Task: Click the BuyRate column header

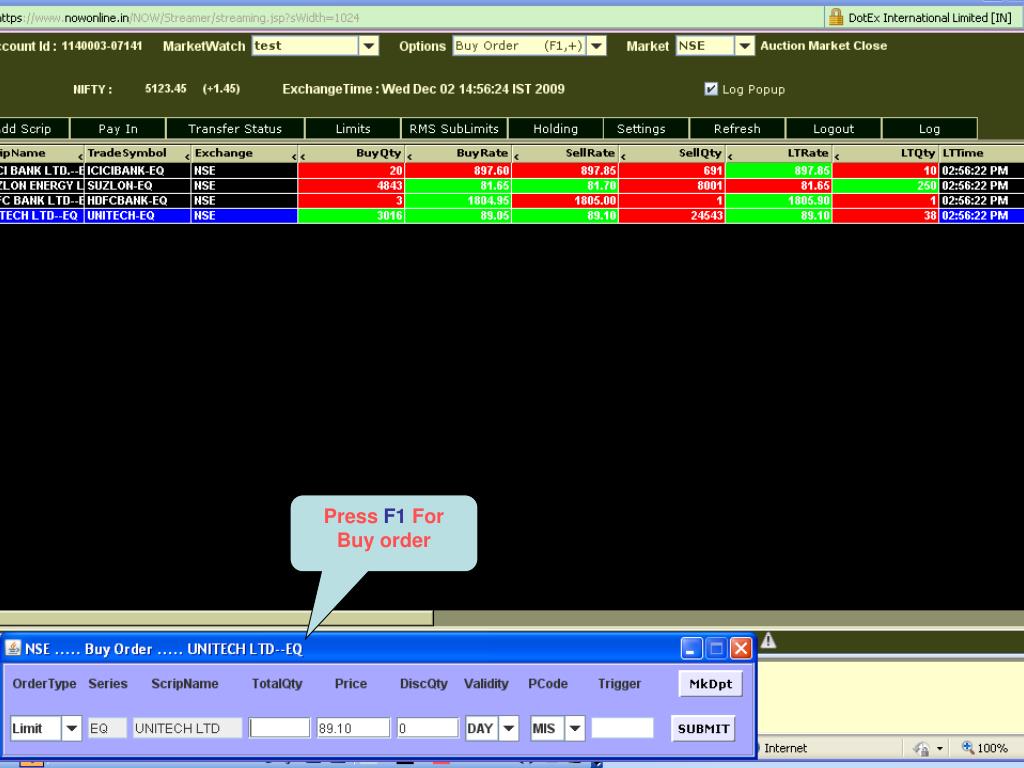Action: [458, 153]
